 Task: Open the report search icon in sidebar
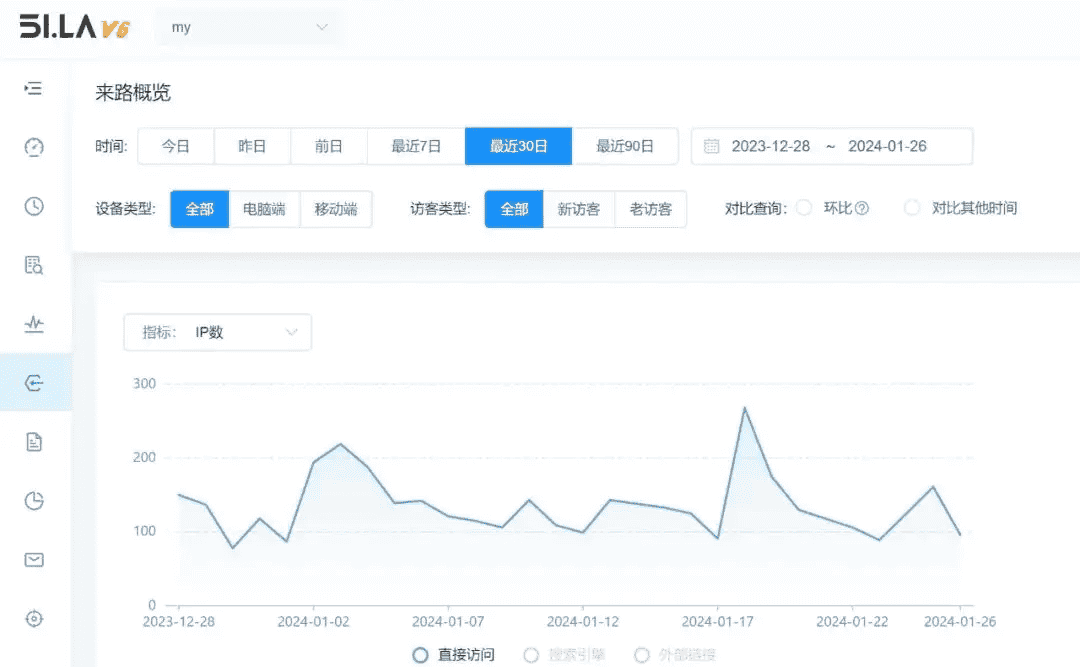pyautogui.click(x=33, y=265)
